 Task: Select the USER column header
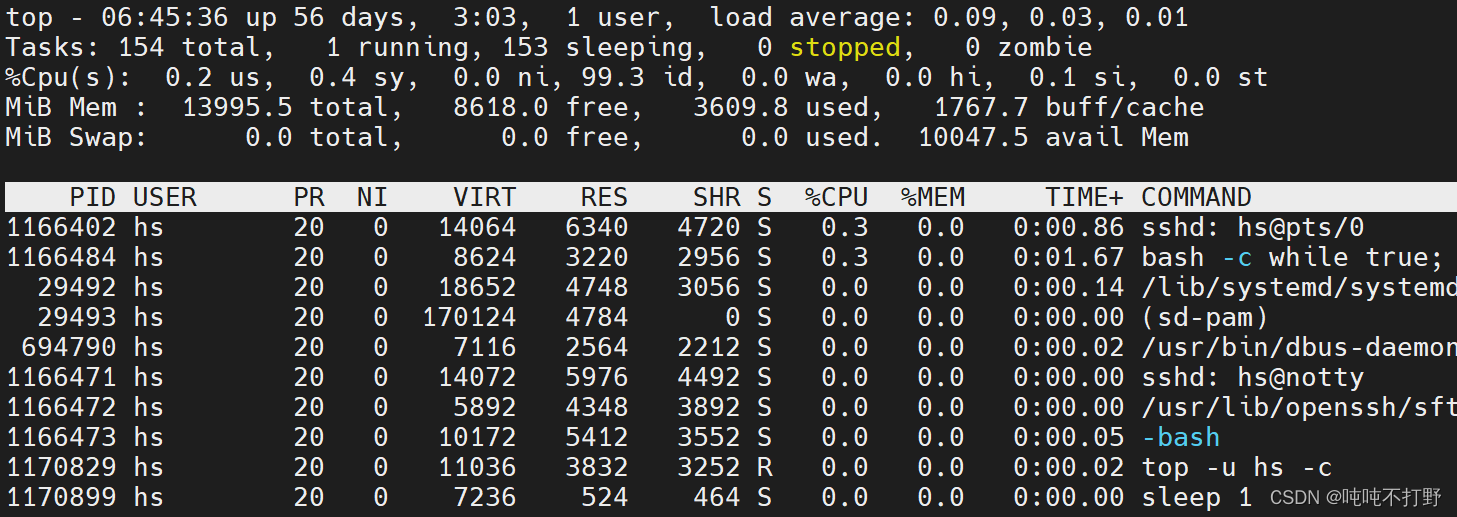coord(165,197)
